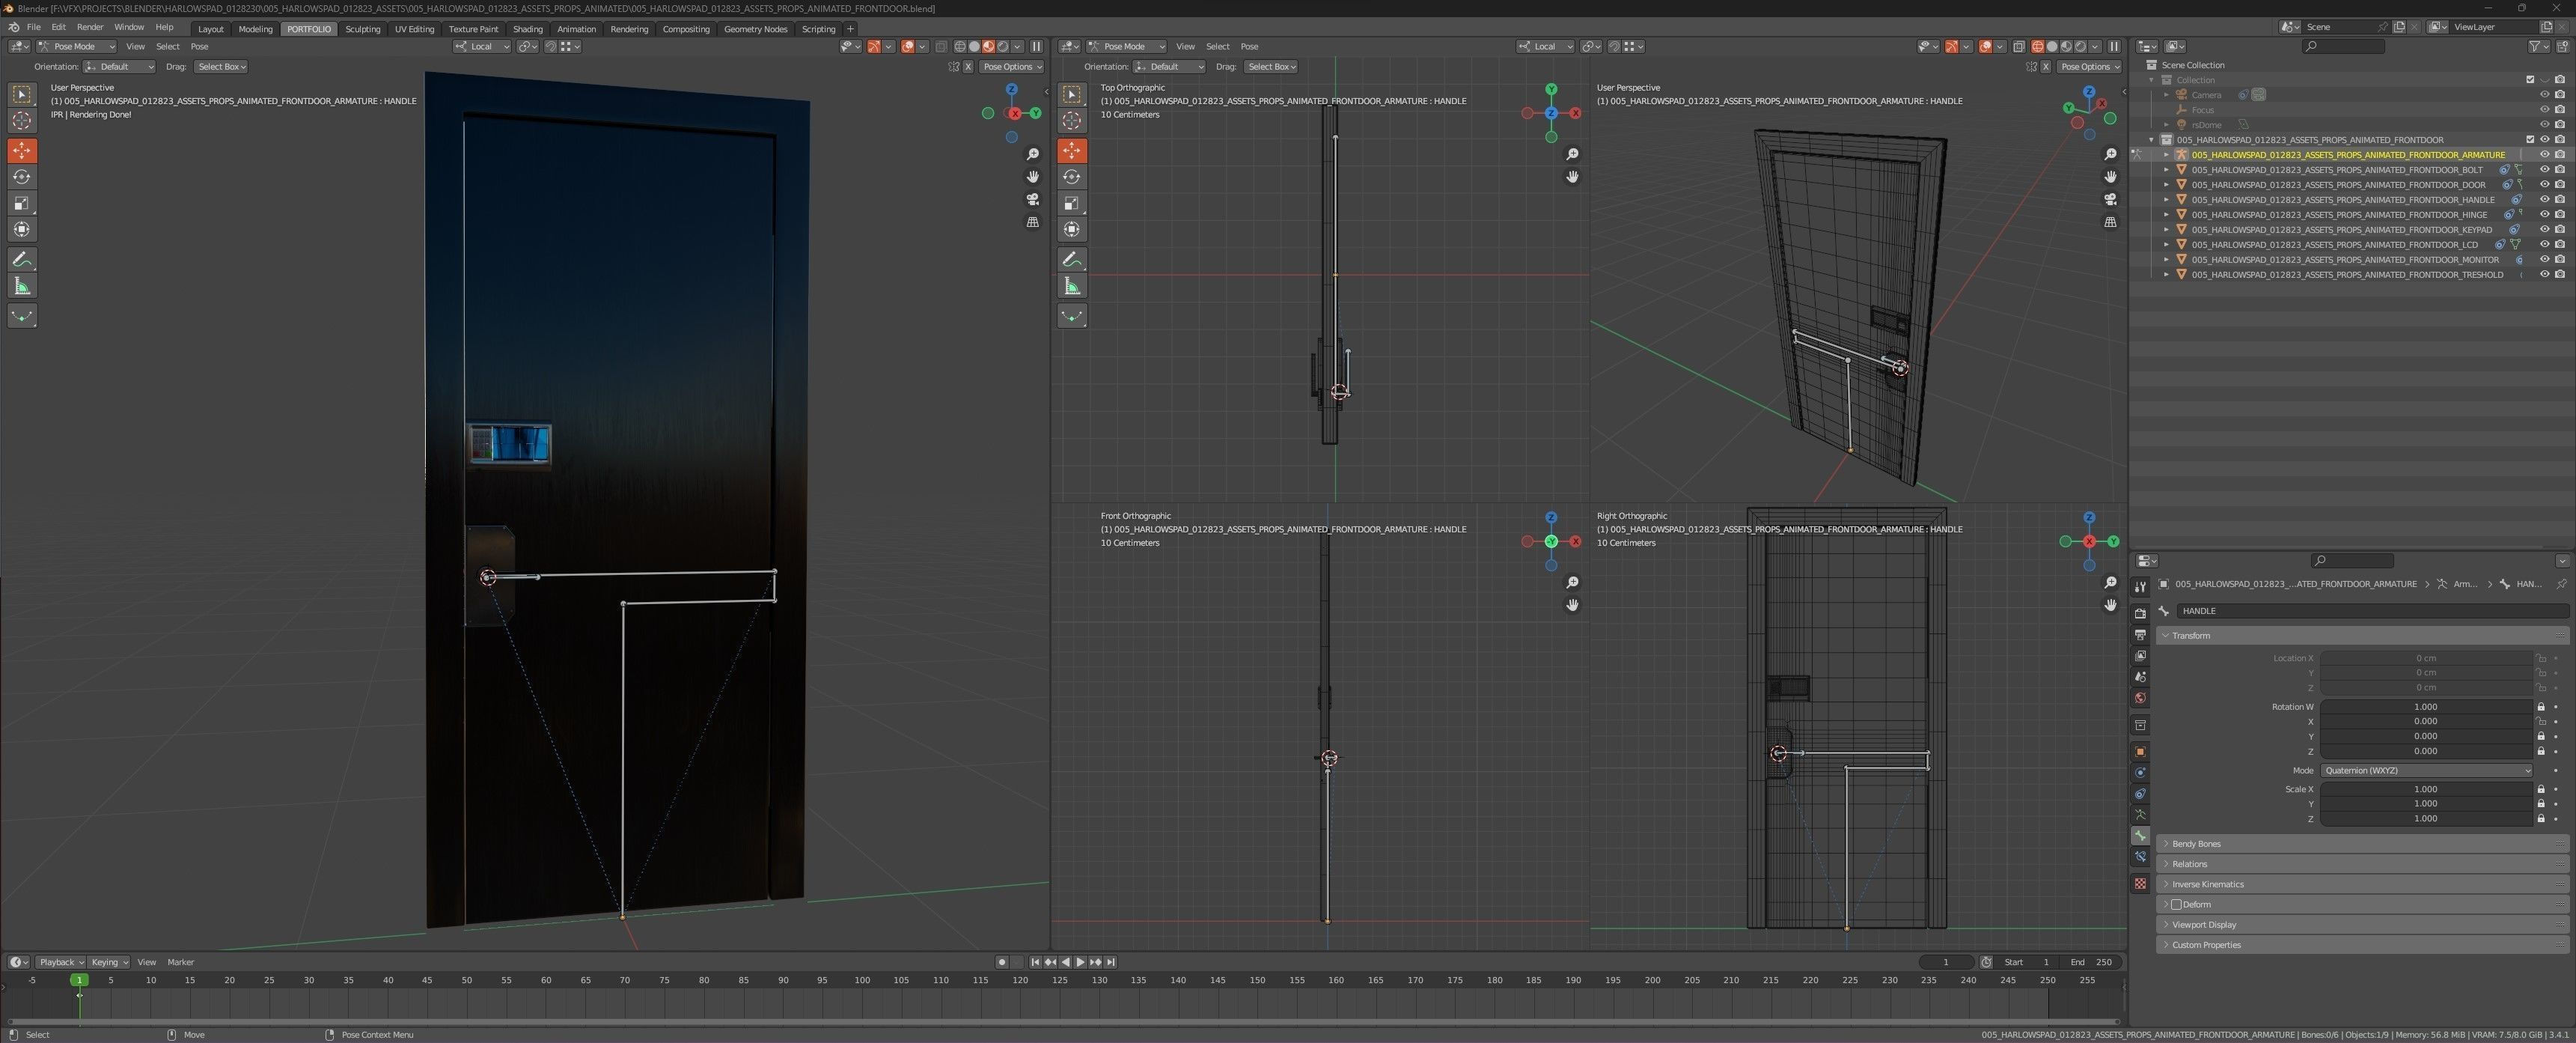This screenshot has width=2576, height=1043.
Task: Open World properties tab
Action: pyautogui.click(x=2140, y=698)
